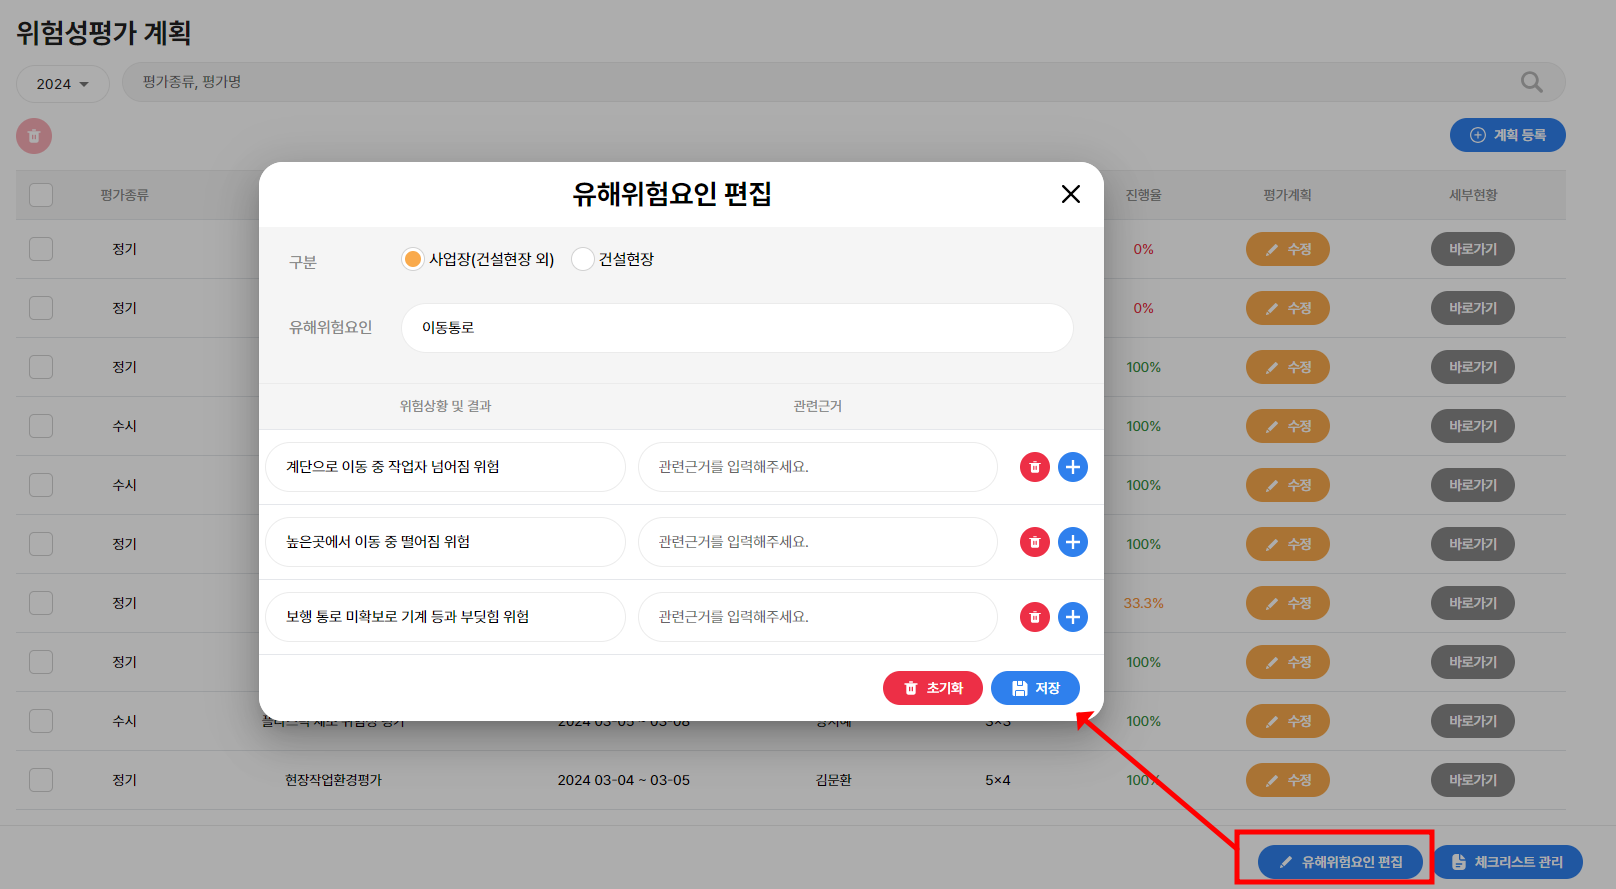Select the 건설현장 radio option
Image resolution: width=1616 pixels, height=889 pixels.
click(x=582, y=259)
